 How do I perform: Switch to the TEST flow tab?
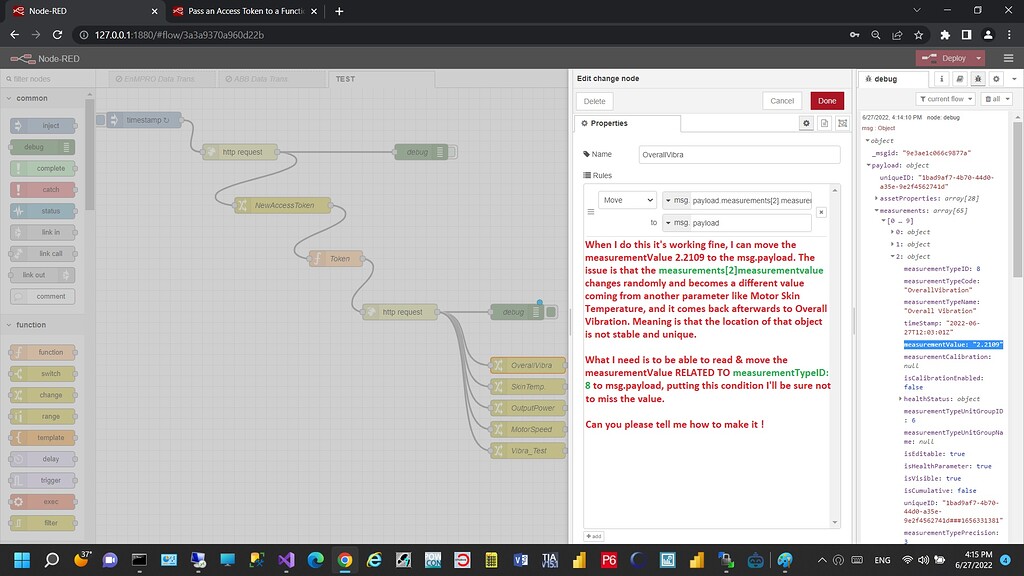343,77
